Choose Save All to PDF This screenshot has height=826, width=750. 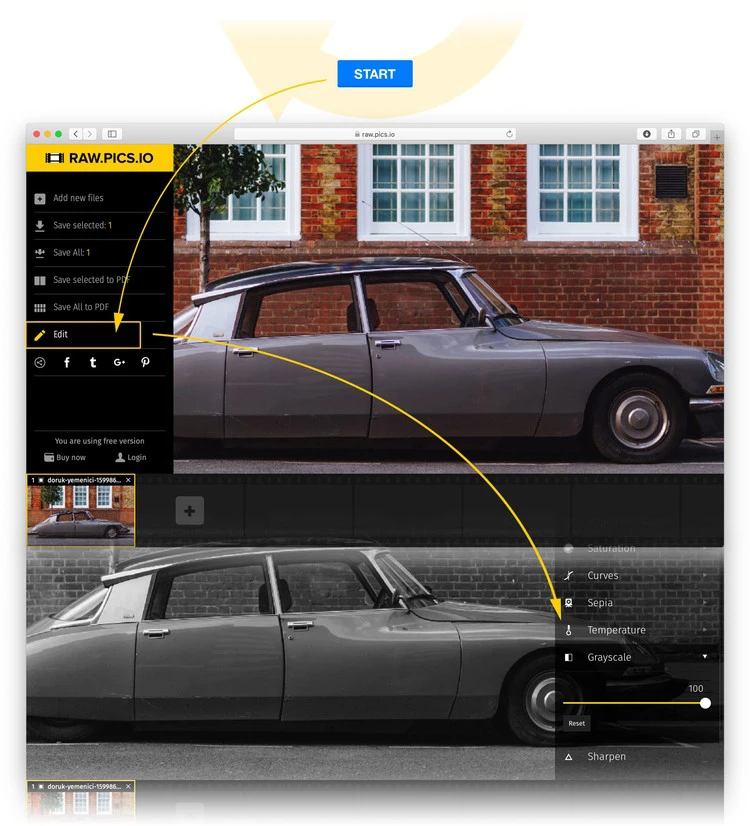[x=81, y=307]
